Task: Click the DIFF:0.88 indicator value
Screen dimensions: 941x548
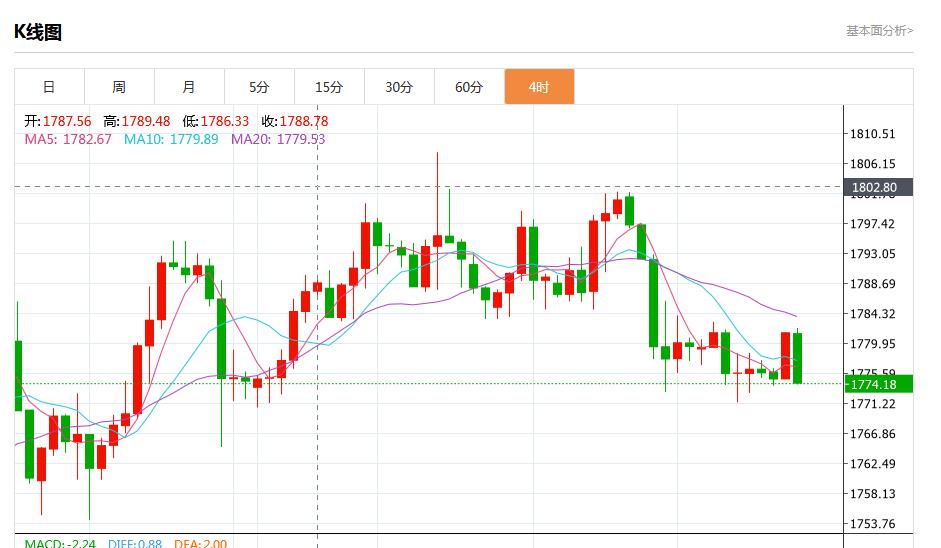Action: [x=135, y=543]
